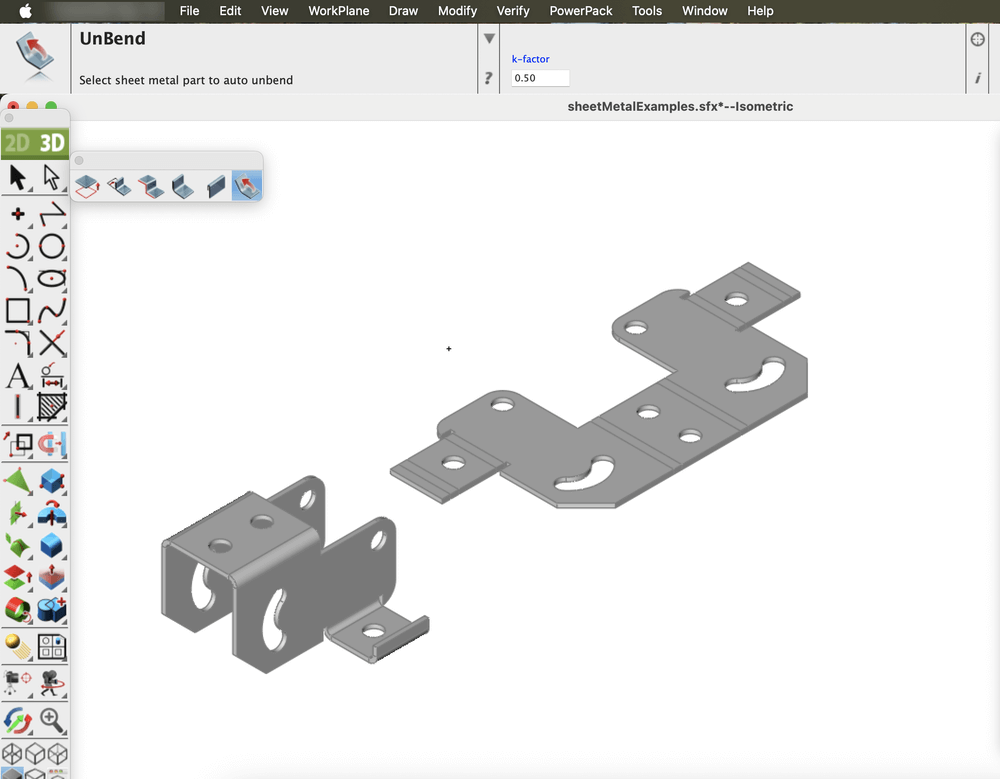Open the PowerPack menu
Viewport: 1000px width, 779px height.
[581, 11]
